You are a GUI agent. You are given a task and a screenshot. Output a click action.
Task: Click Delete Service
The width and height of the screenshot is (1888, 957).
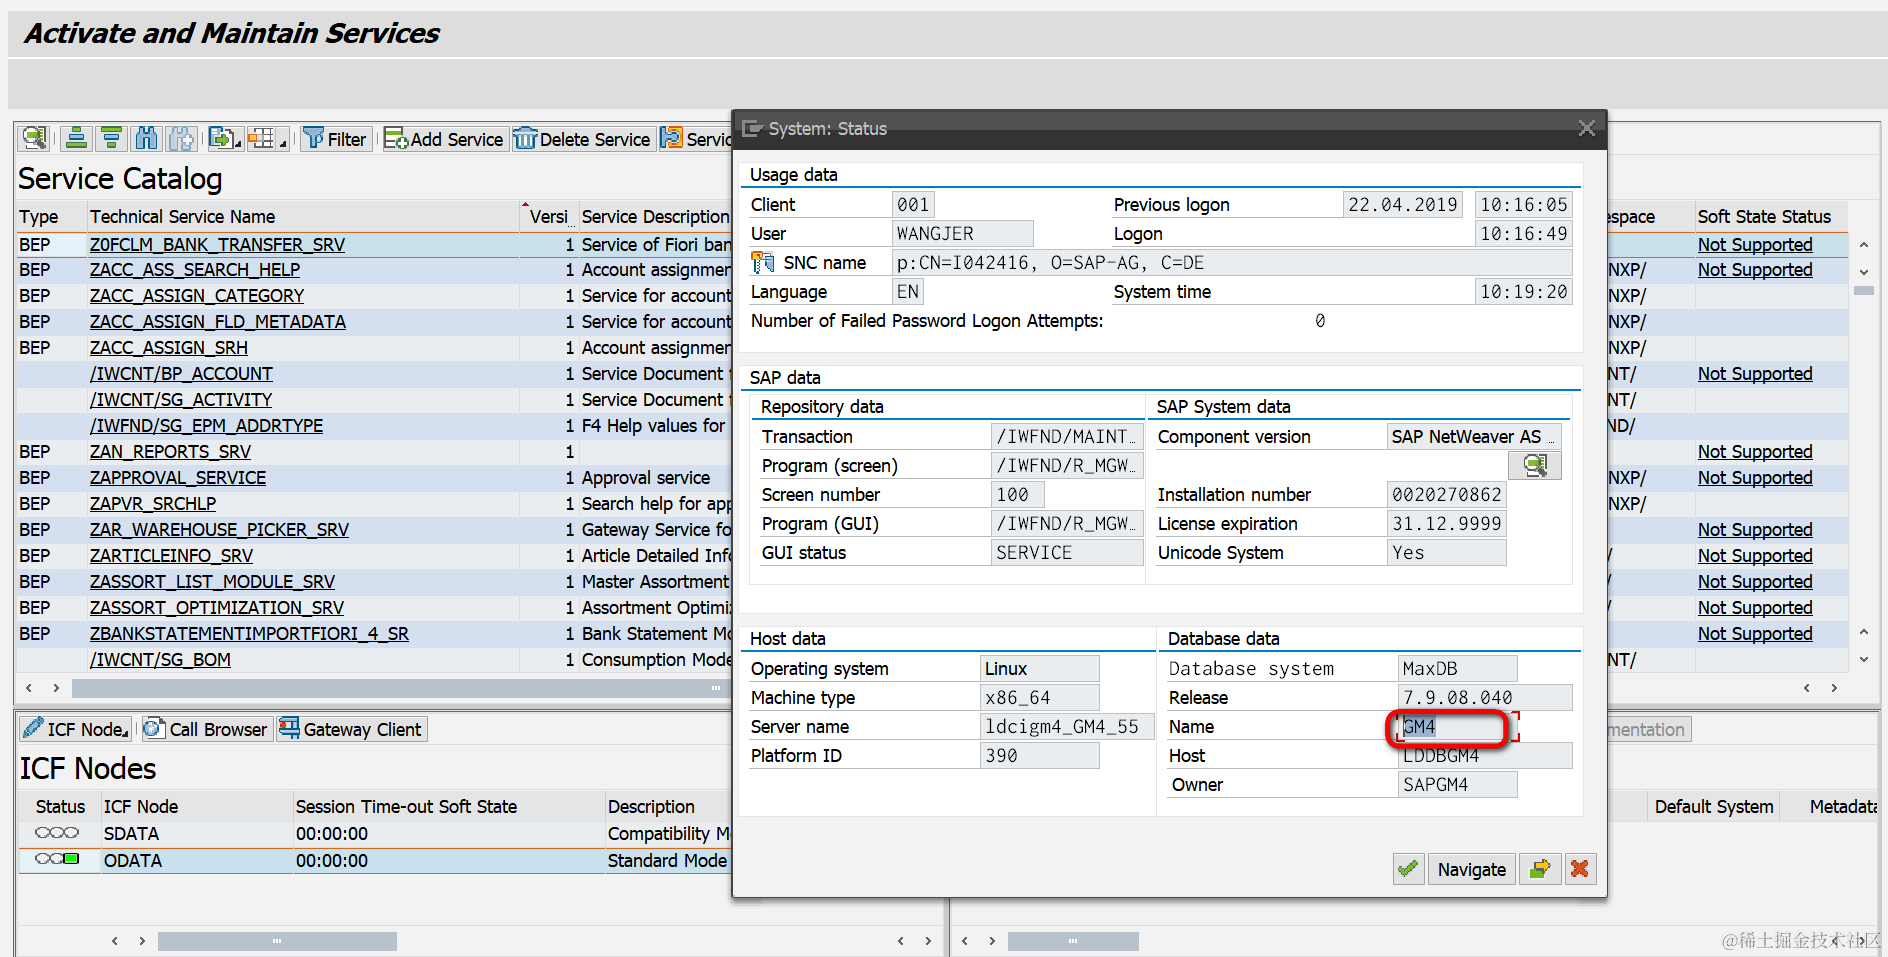pyautogui.click(x=582, y=139)
